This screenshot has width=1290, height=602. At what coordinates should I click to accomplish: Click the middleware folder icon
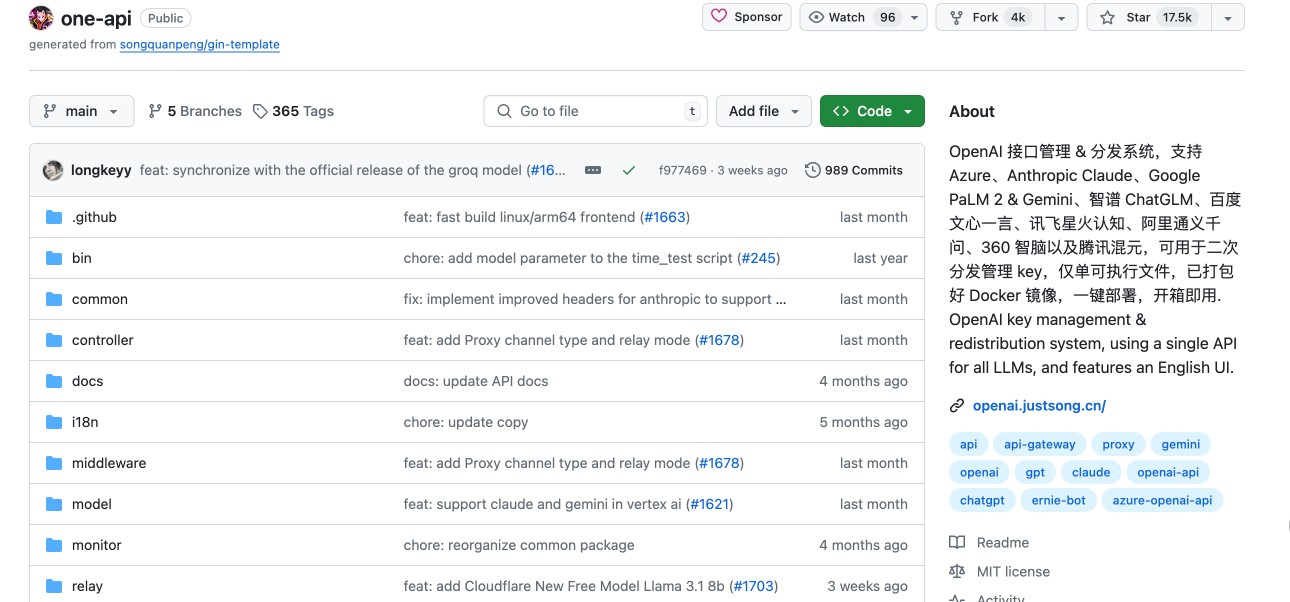point(54,463)
